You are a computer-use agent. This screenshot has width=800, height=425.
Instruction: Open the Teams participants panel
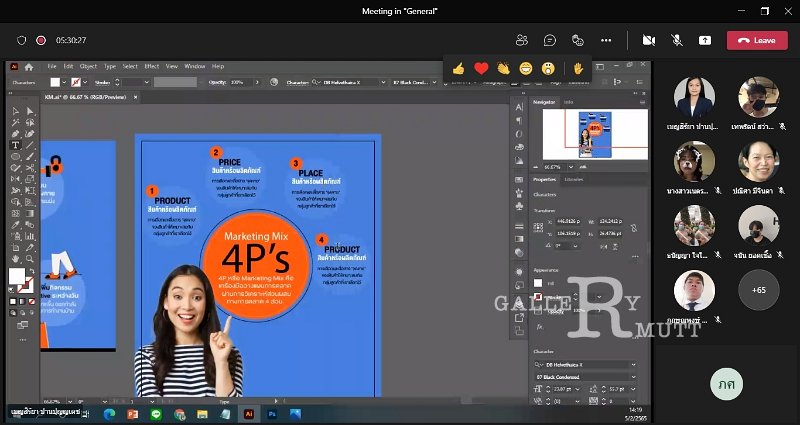[x=521, y=40]
